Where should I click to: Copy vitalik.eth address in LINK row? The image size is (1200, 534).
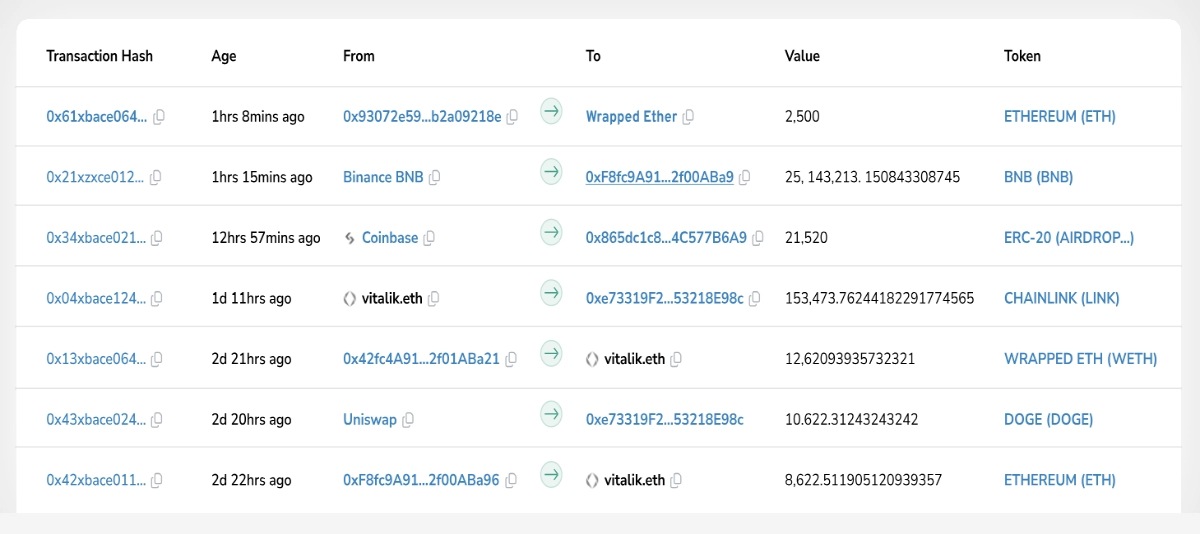434,299
